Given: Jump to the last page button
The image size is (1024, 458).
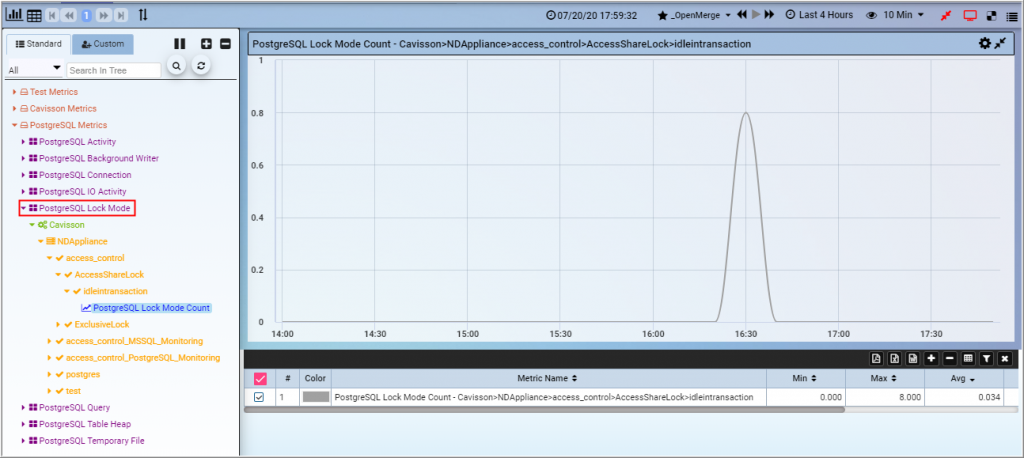Looking at the screenshot, I should coord(120,15).
